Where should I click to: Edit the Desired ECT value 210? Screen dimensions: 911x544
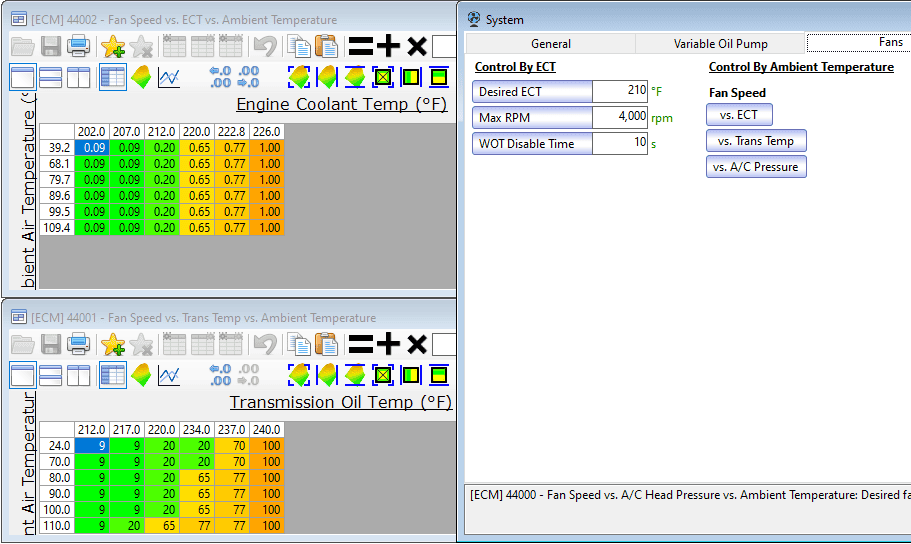(x=620, y=91)
